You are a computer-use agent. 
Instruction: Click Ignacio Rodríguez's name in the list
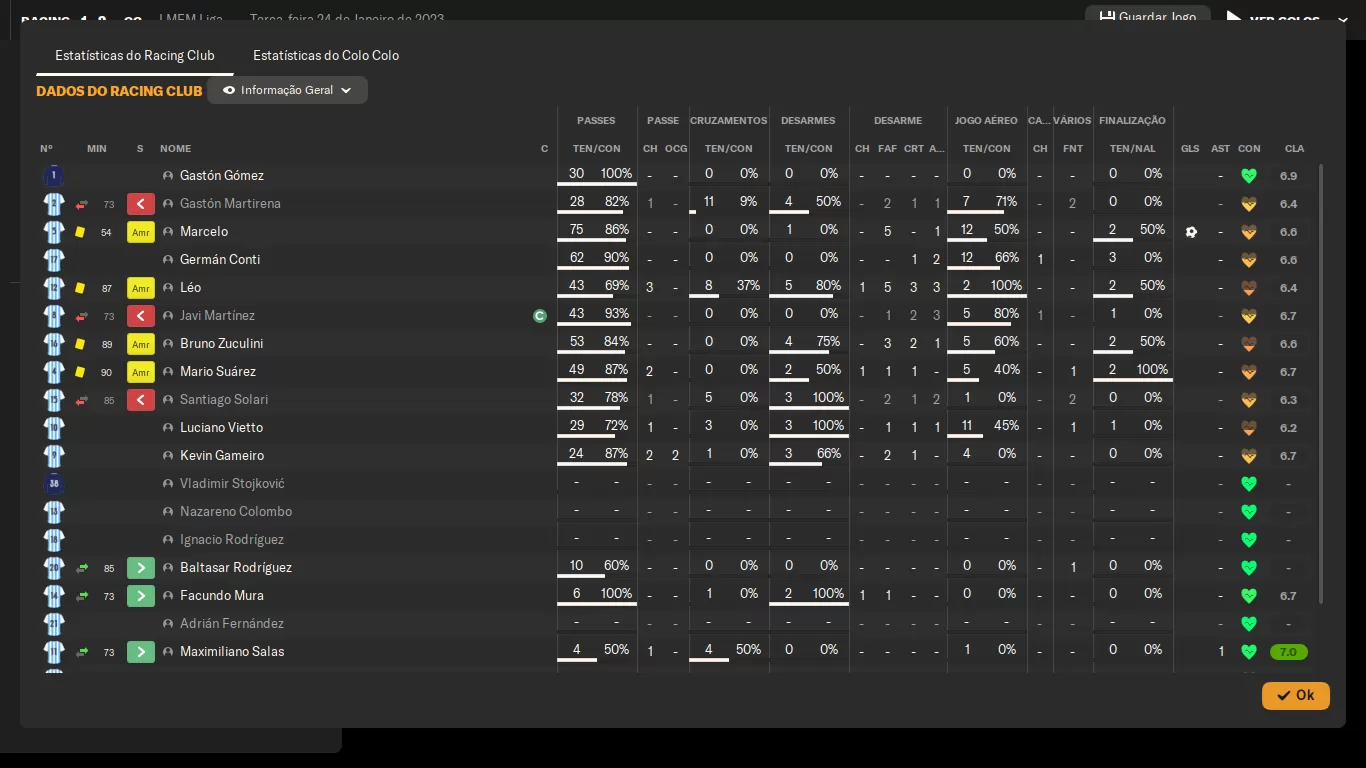[x=232, y=540]
